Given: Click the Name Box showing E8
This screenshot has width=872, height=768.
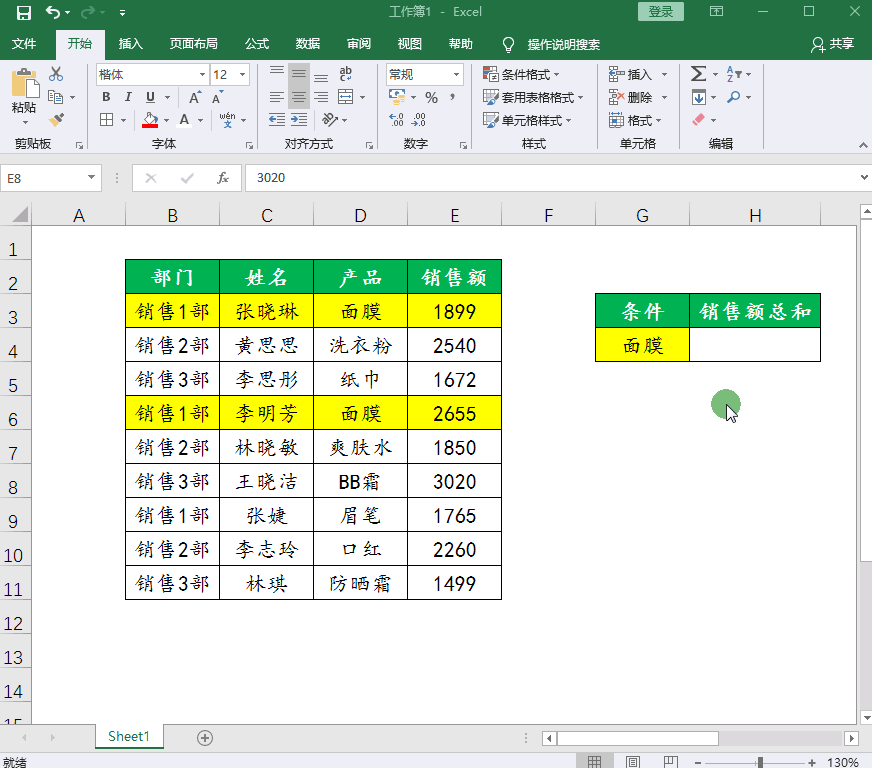Looking at the screenshot, I should [x=45, y=177].
